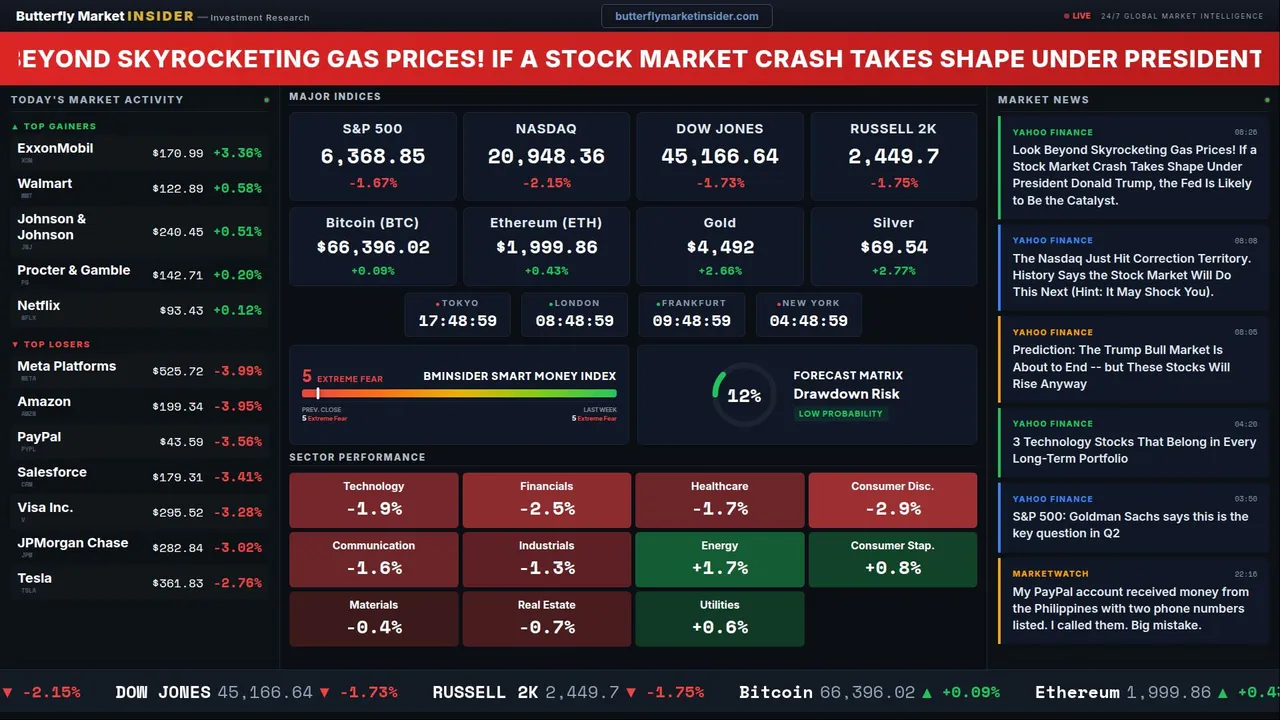The width and height of the screenshot is (1280, 720).
Task: Select the Tesla row in Top Losers
Action: tap(139, 582)
